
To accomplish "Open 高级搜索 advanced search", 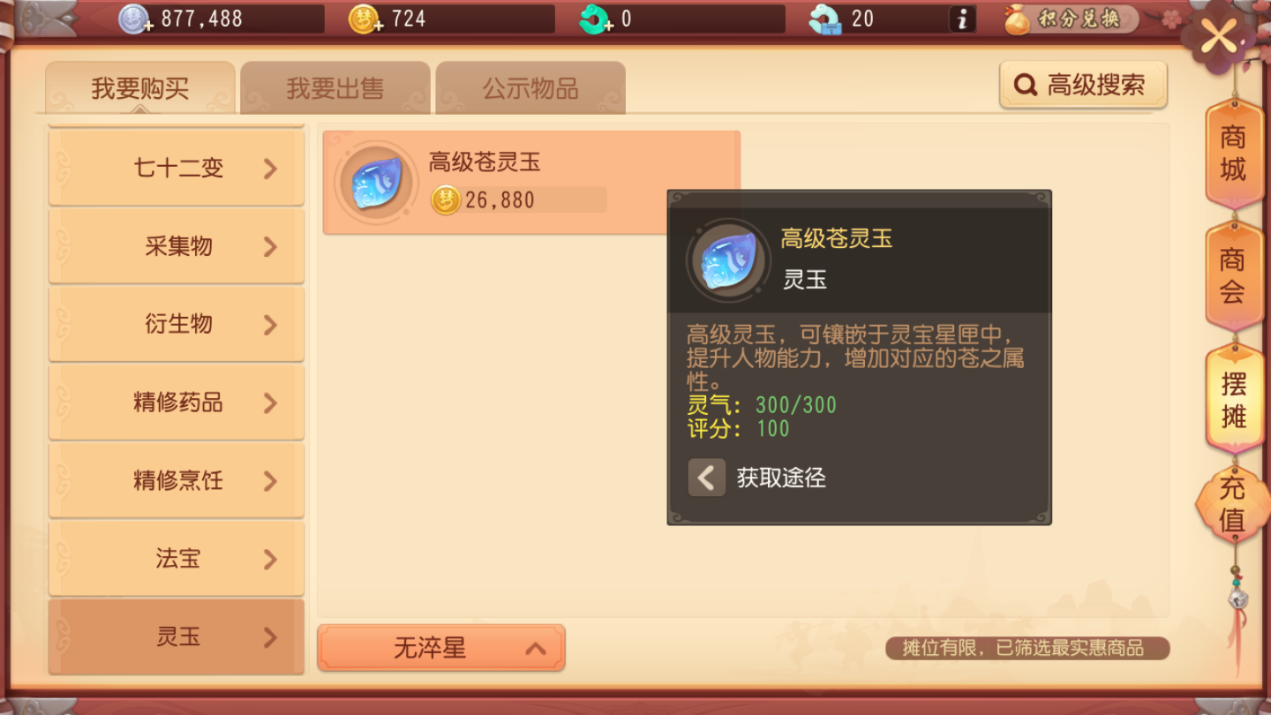I will (1083, 86).
